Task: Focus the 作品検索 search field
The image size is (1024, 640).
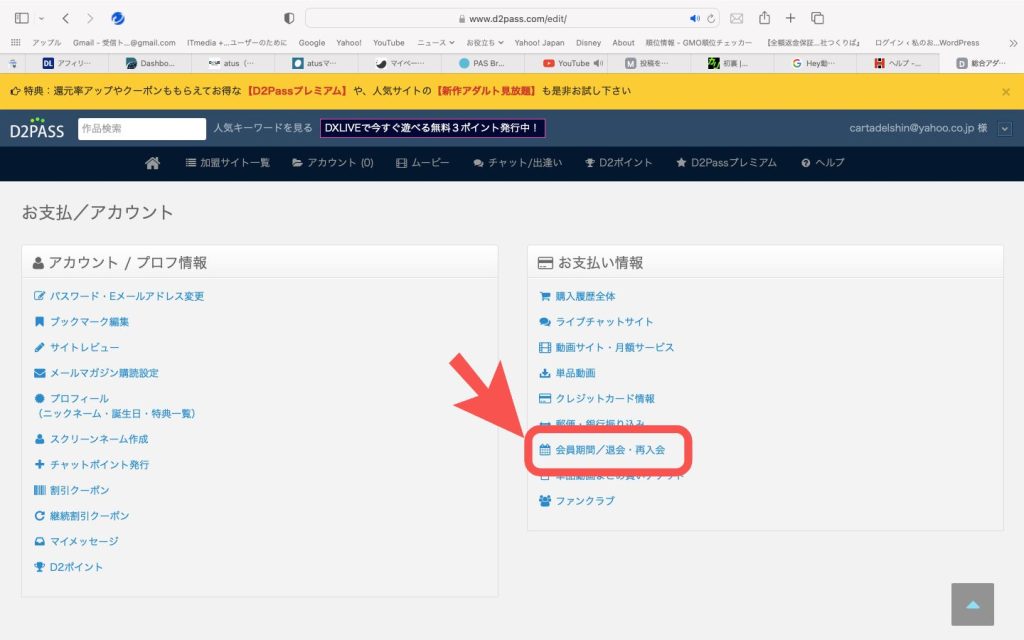Action: coord(142,129)
